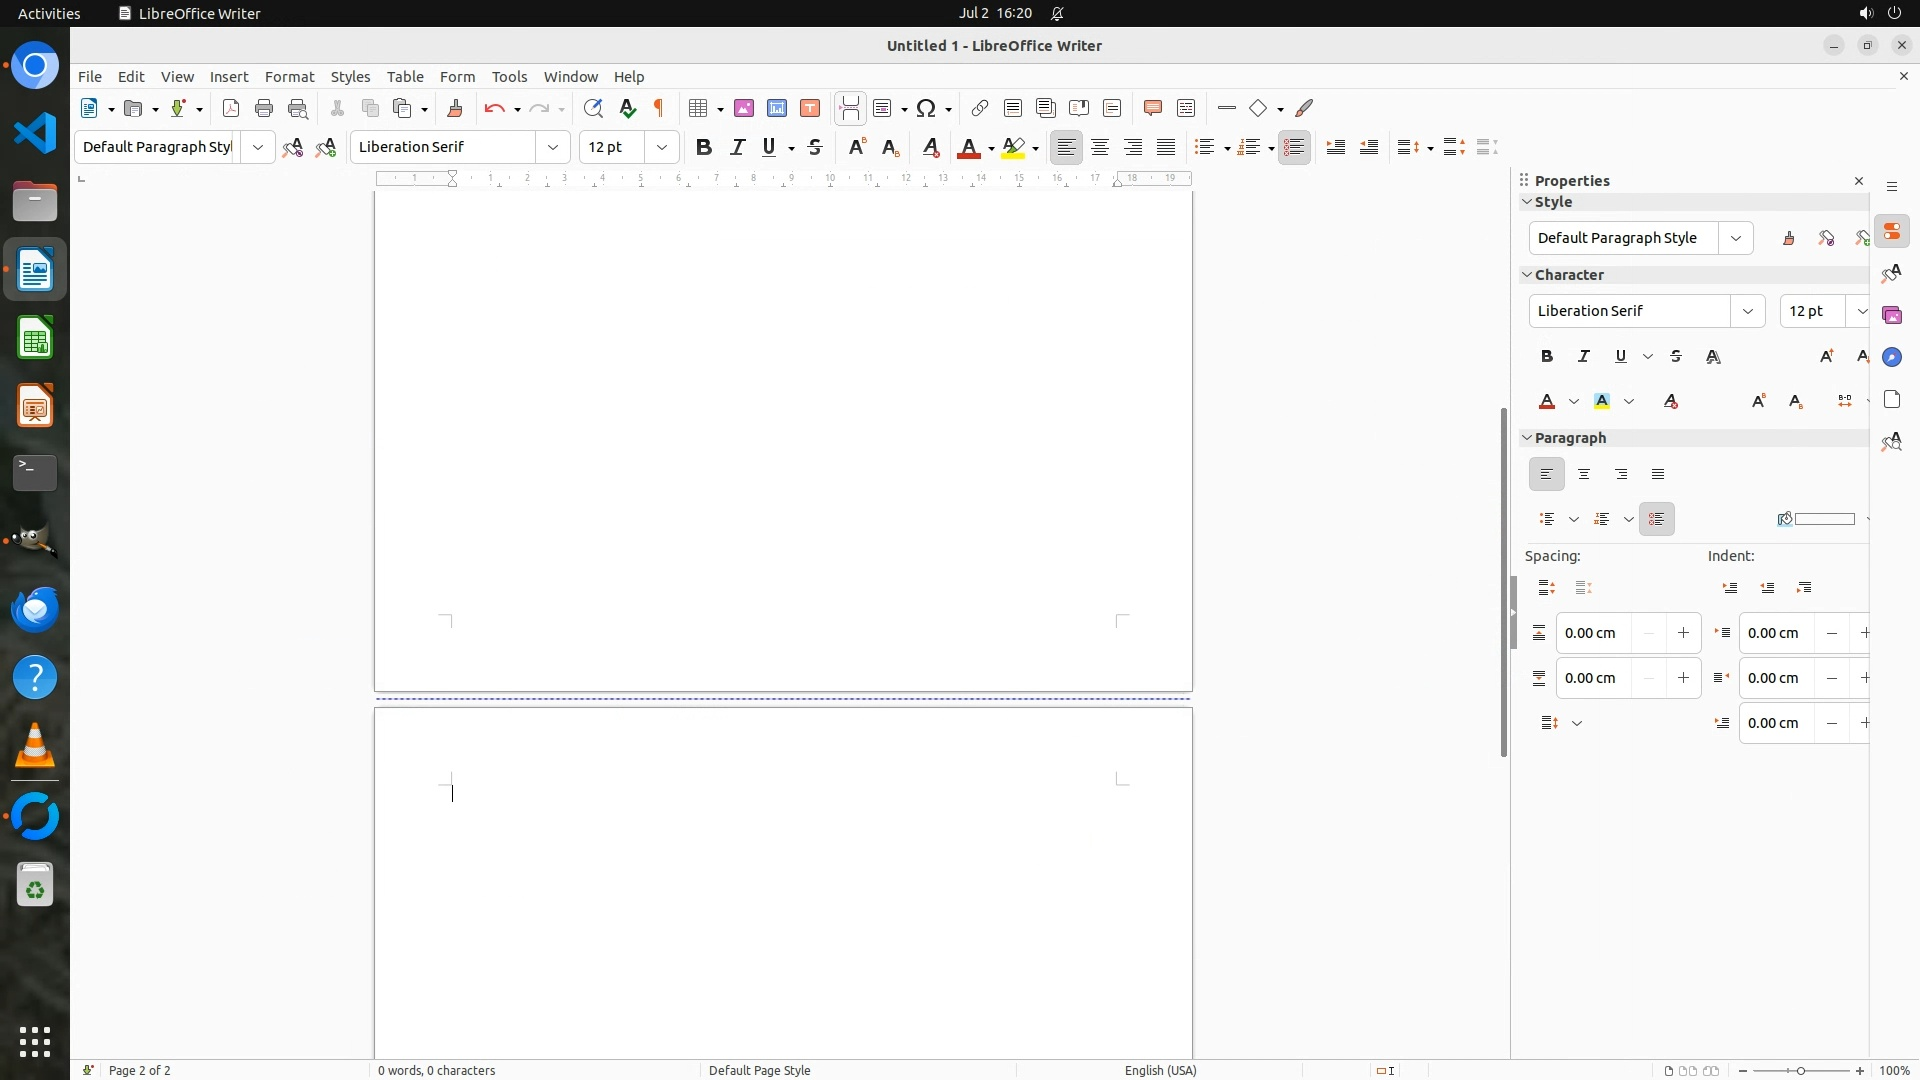Open the Tools menu

click(x=509, y=76)
